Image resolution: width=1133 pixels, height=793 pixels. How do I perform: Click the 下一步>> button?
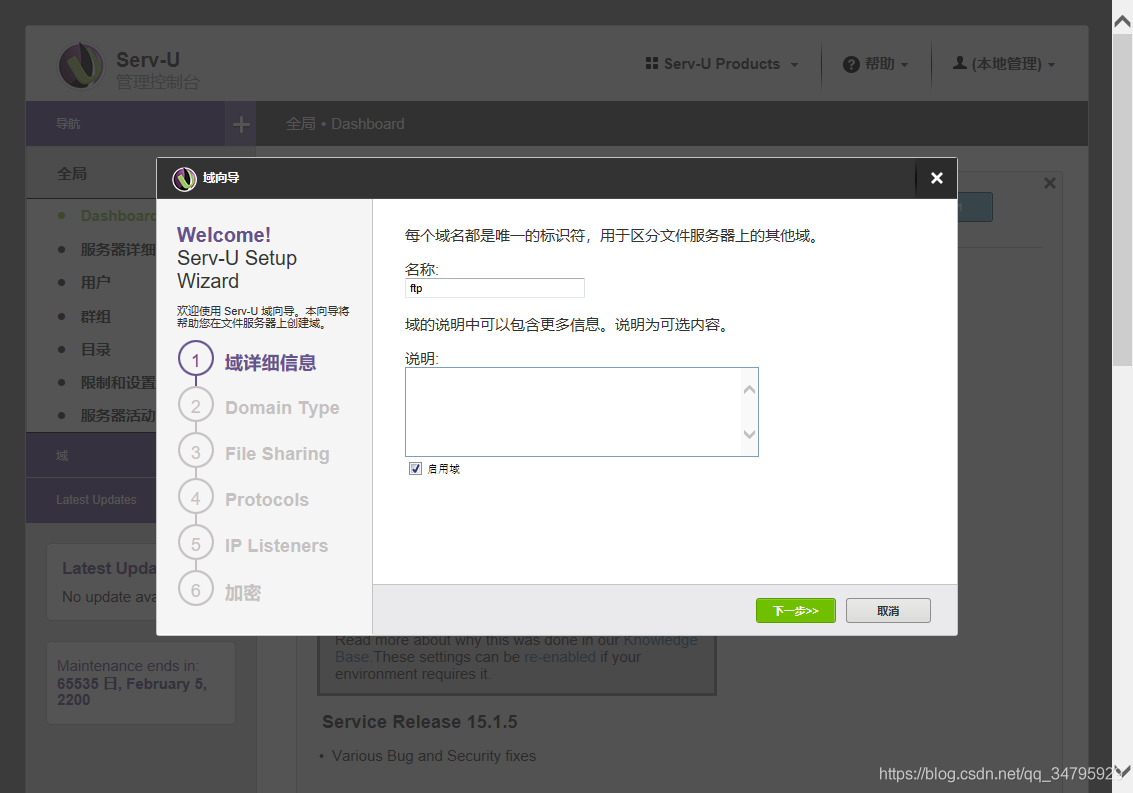(x=796, y=611)
